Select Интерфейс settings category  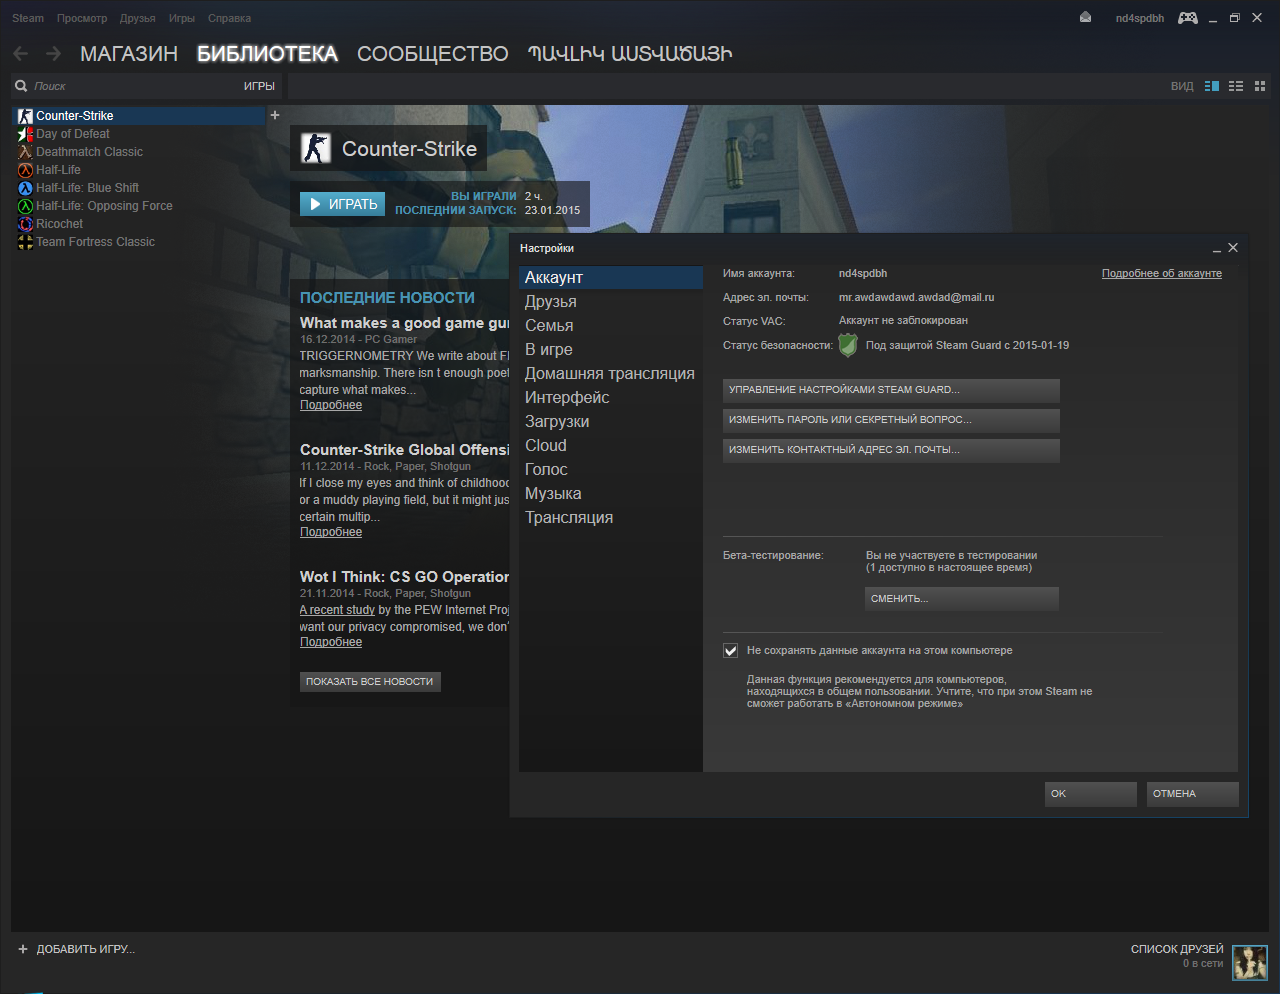611,397
